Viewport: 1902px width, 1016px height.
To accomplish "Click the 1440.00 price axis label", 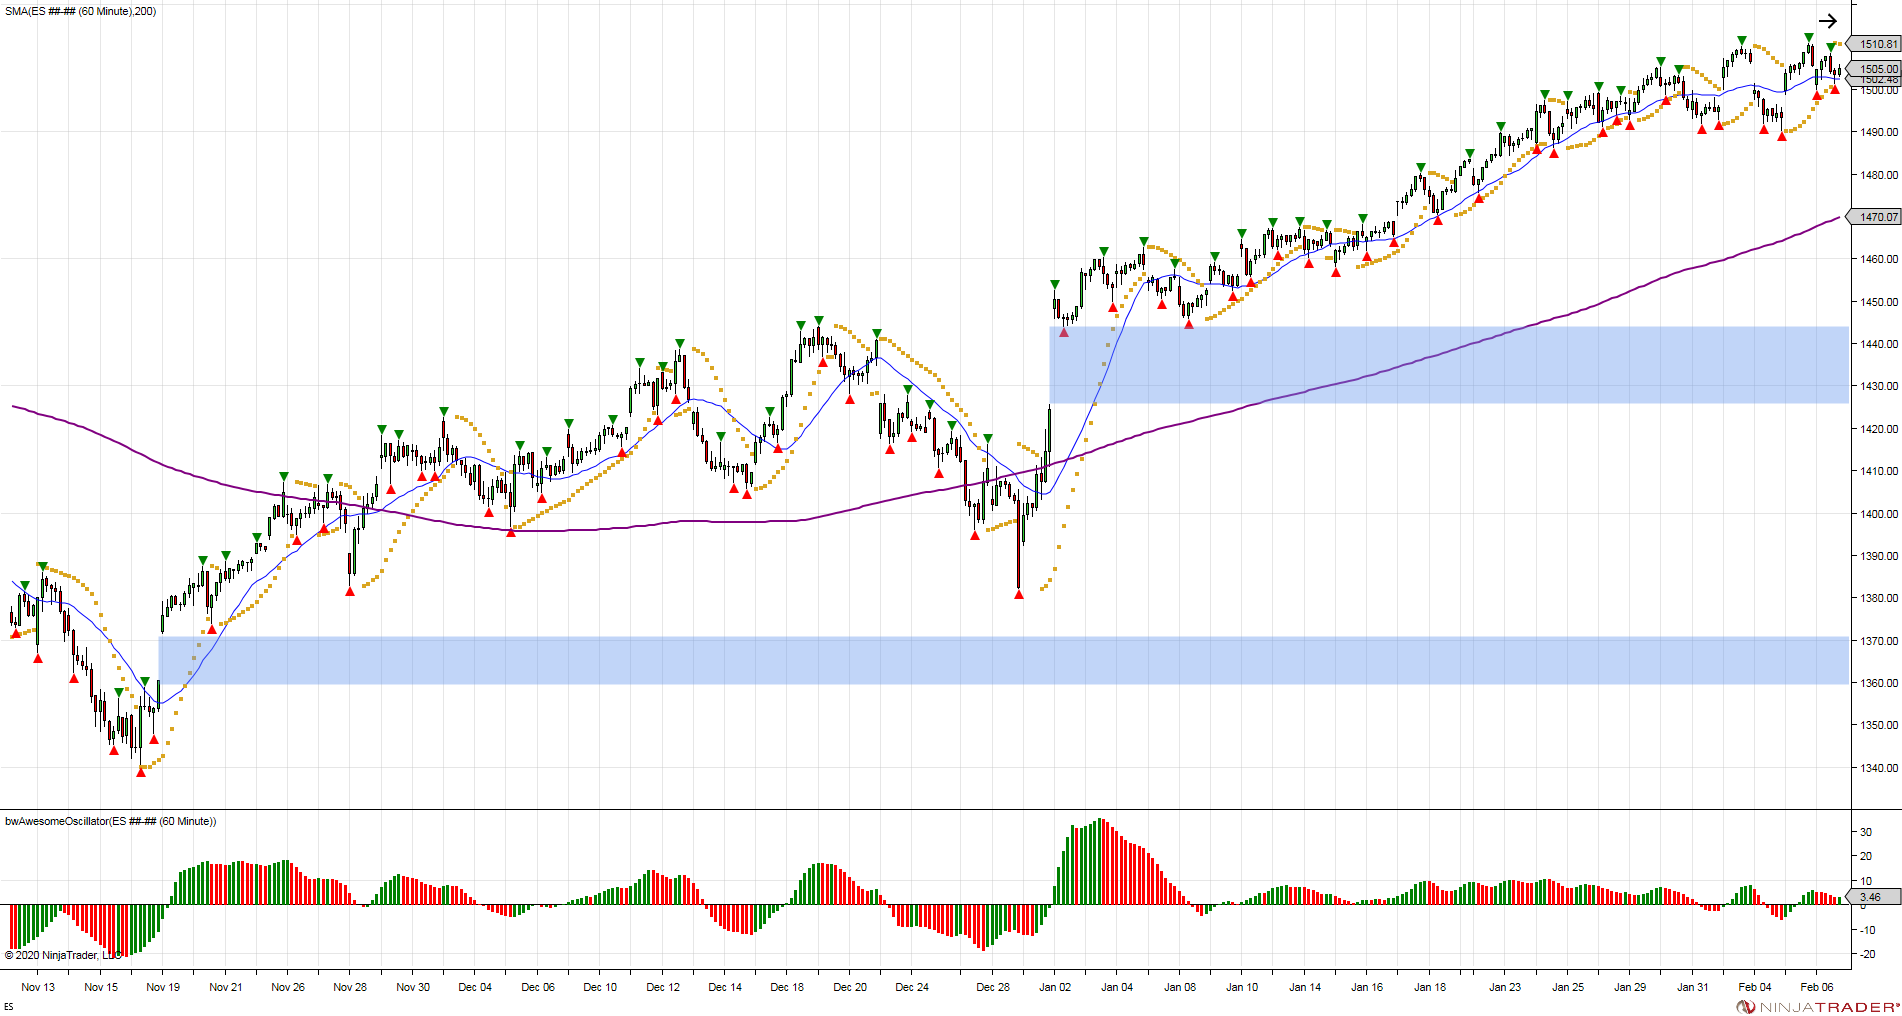I will pos(1879,344).
